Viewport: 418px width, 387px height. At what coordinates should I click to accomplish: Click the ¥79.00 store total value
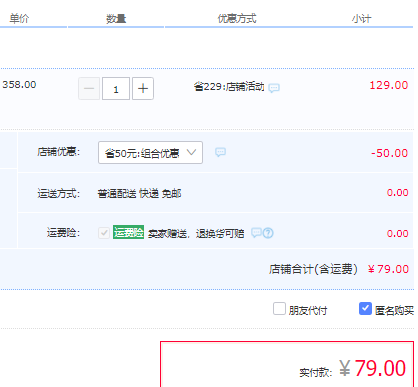tap(389, 269)
